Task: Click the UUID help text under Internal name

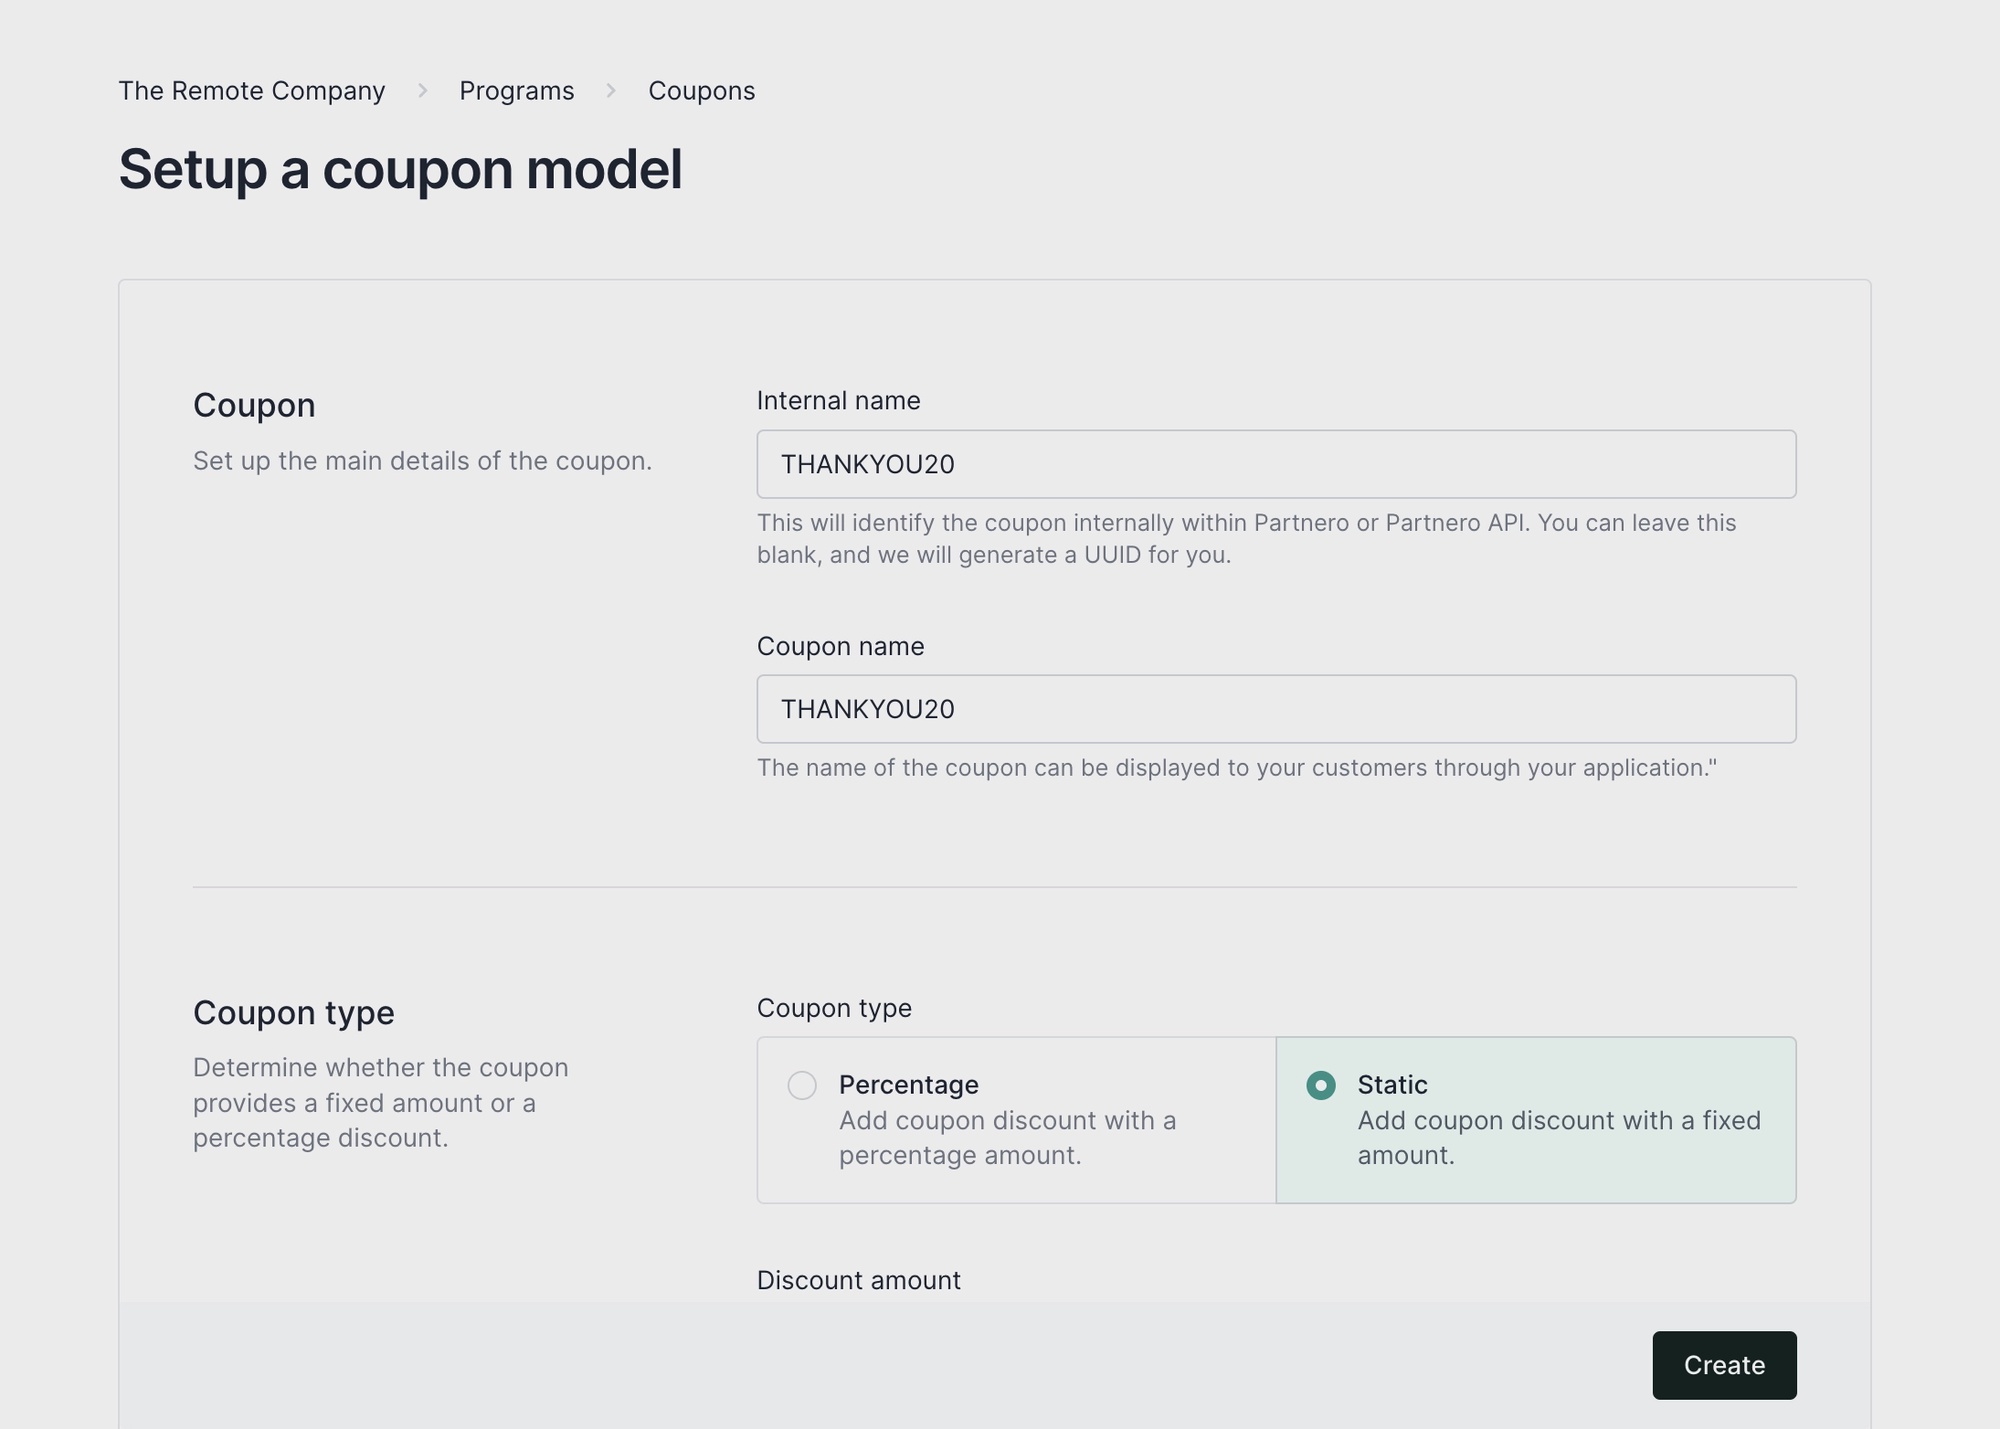Action: coord(1245,539)
